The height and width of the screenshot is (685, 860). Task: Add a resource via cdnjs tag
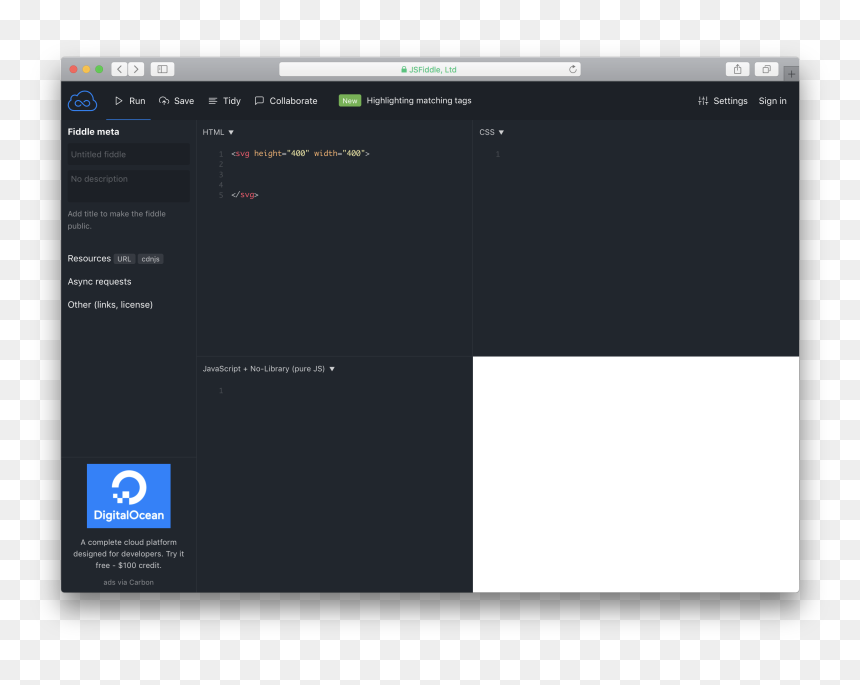click(x=150, y=259)
